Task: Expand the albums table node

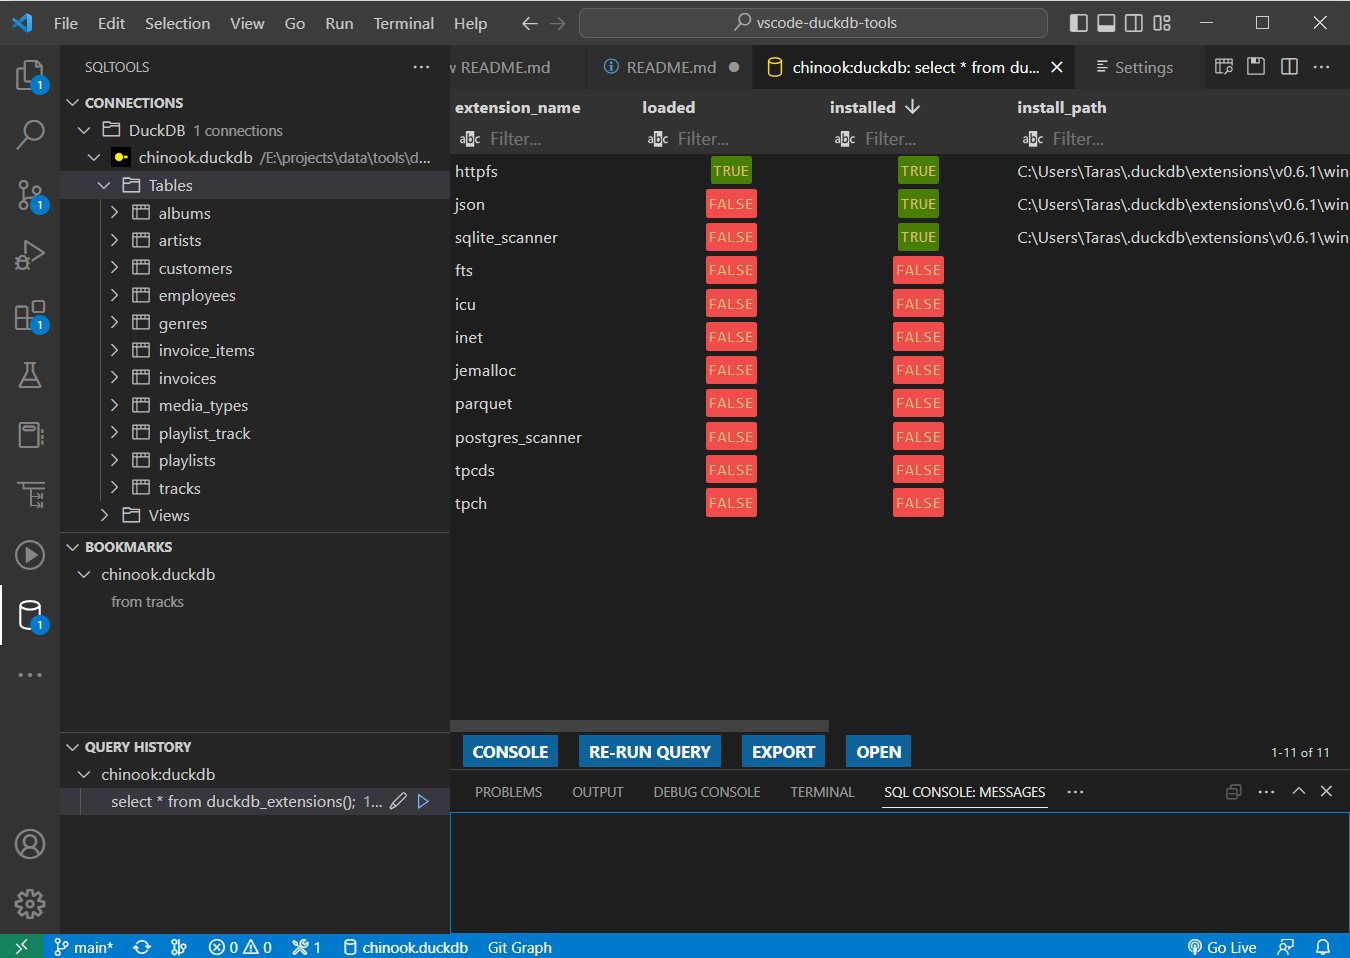Action: (114, 213)
